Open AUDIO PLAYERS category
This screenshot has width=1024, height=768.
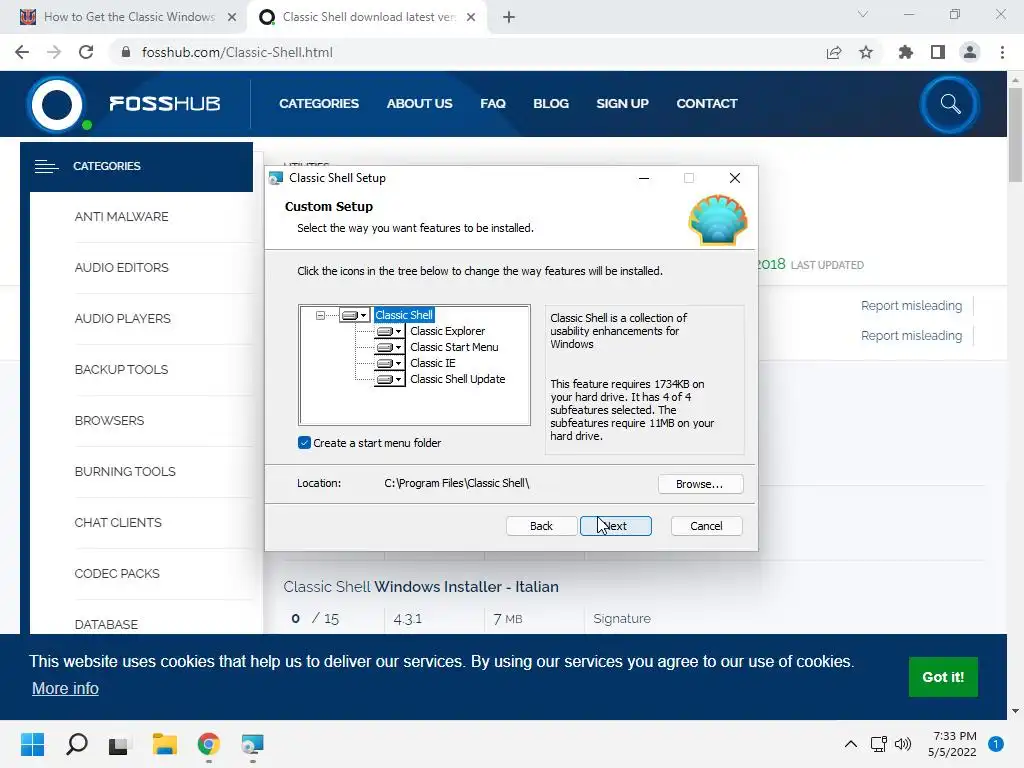click(x=123, y=319)
